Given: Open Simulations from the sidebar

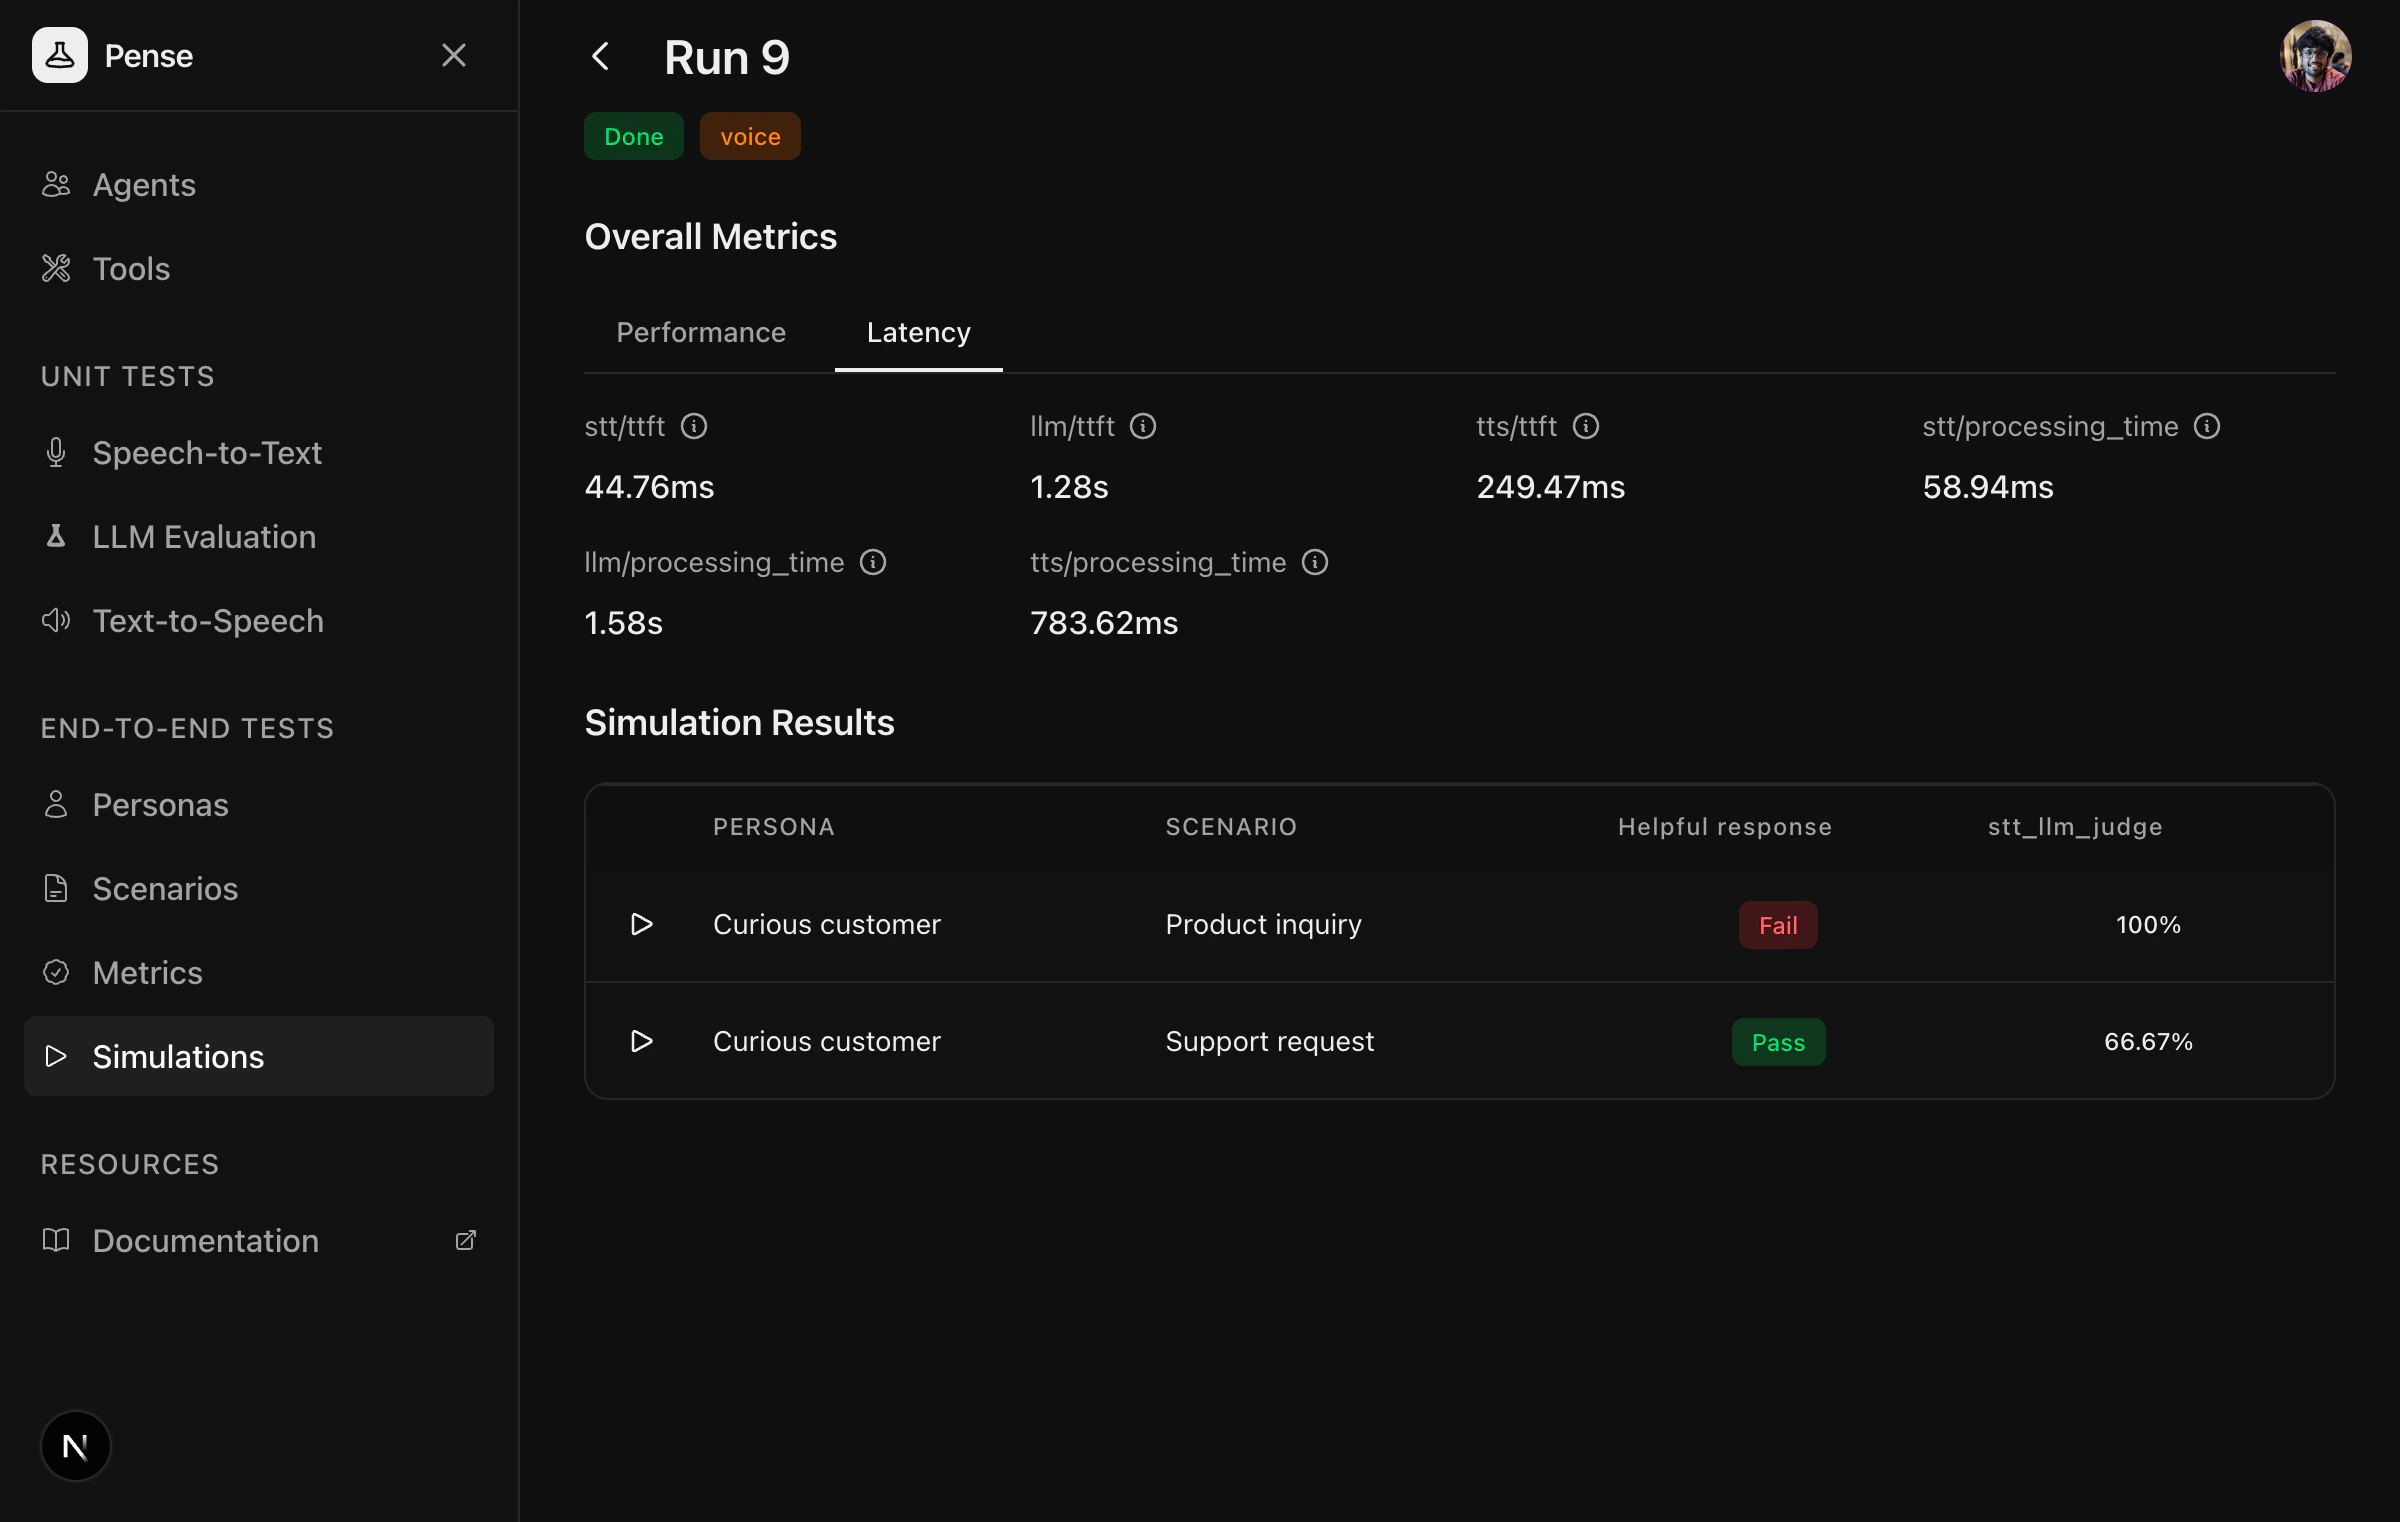Looking at the screenshot, I should (x=177, y=1056).
